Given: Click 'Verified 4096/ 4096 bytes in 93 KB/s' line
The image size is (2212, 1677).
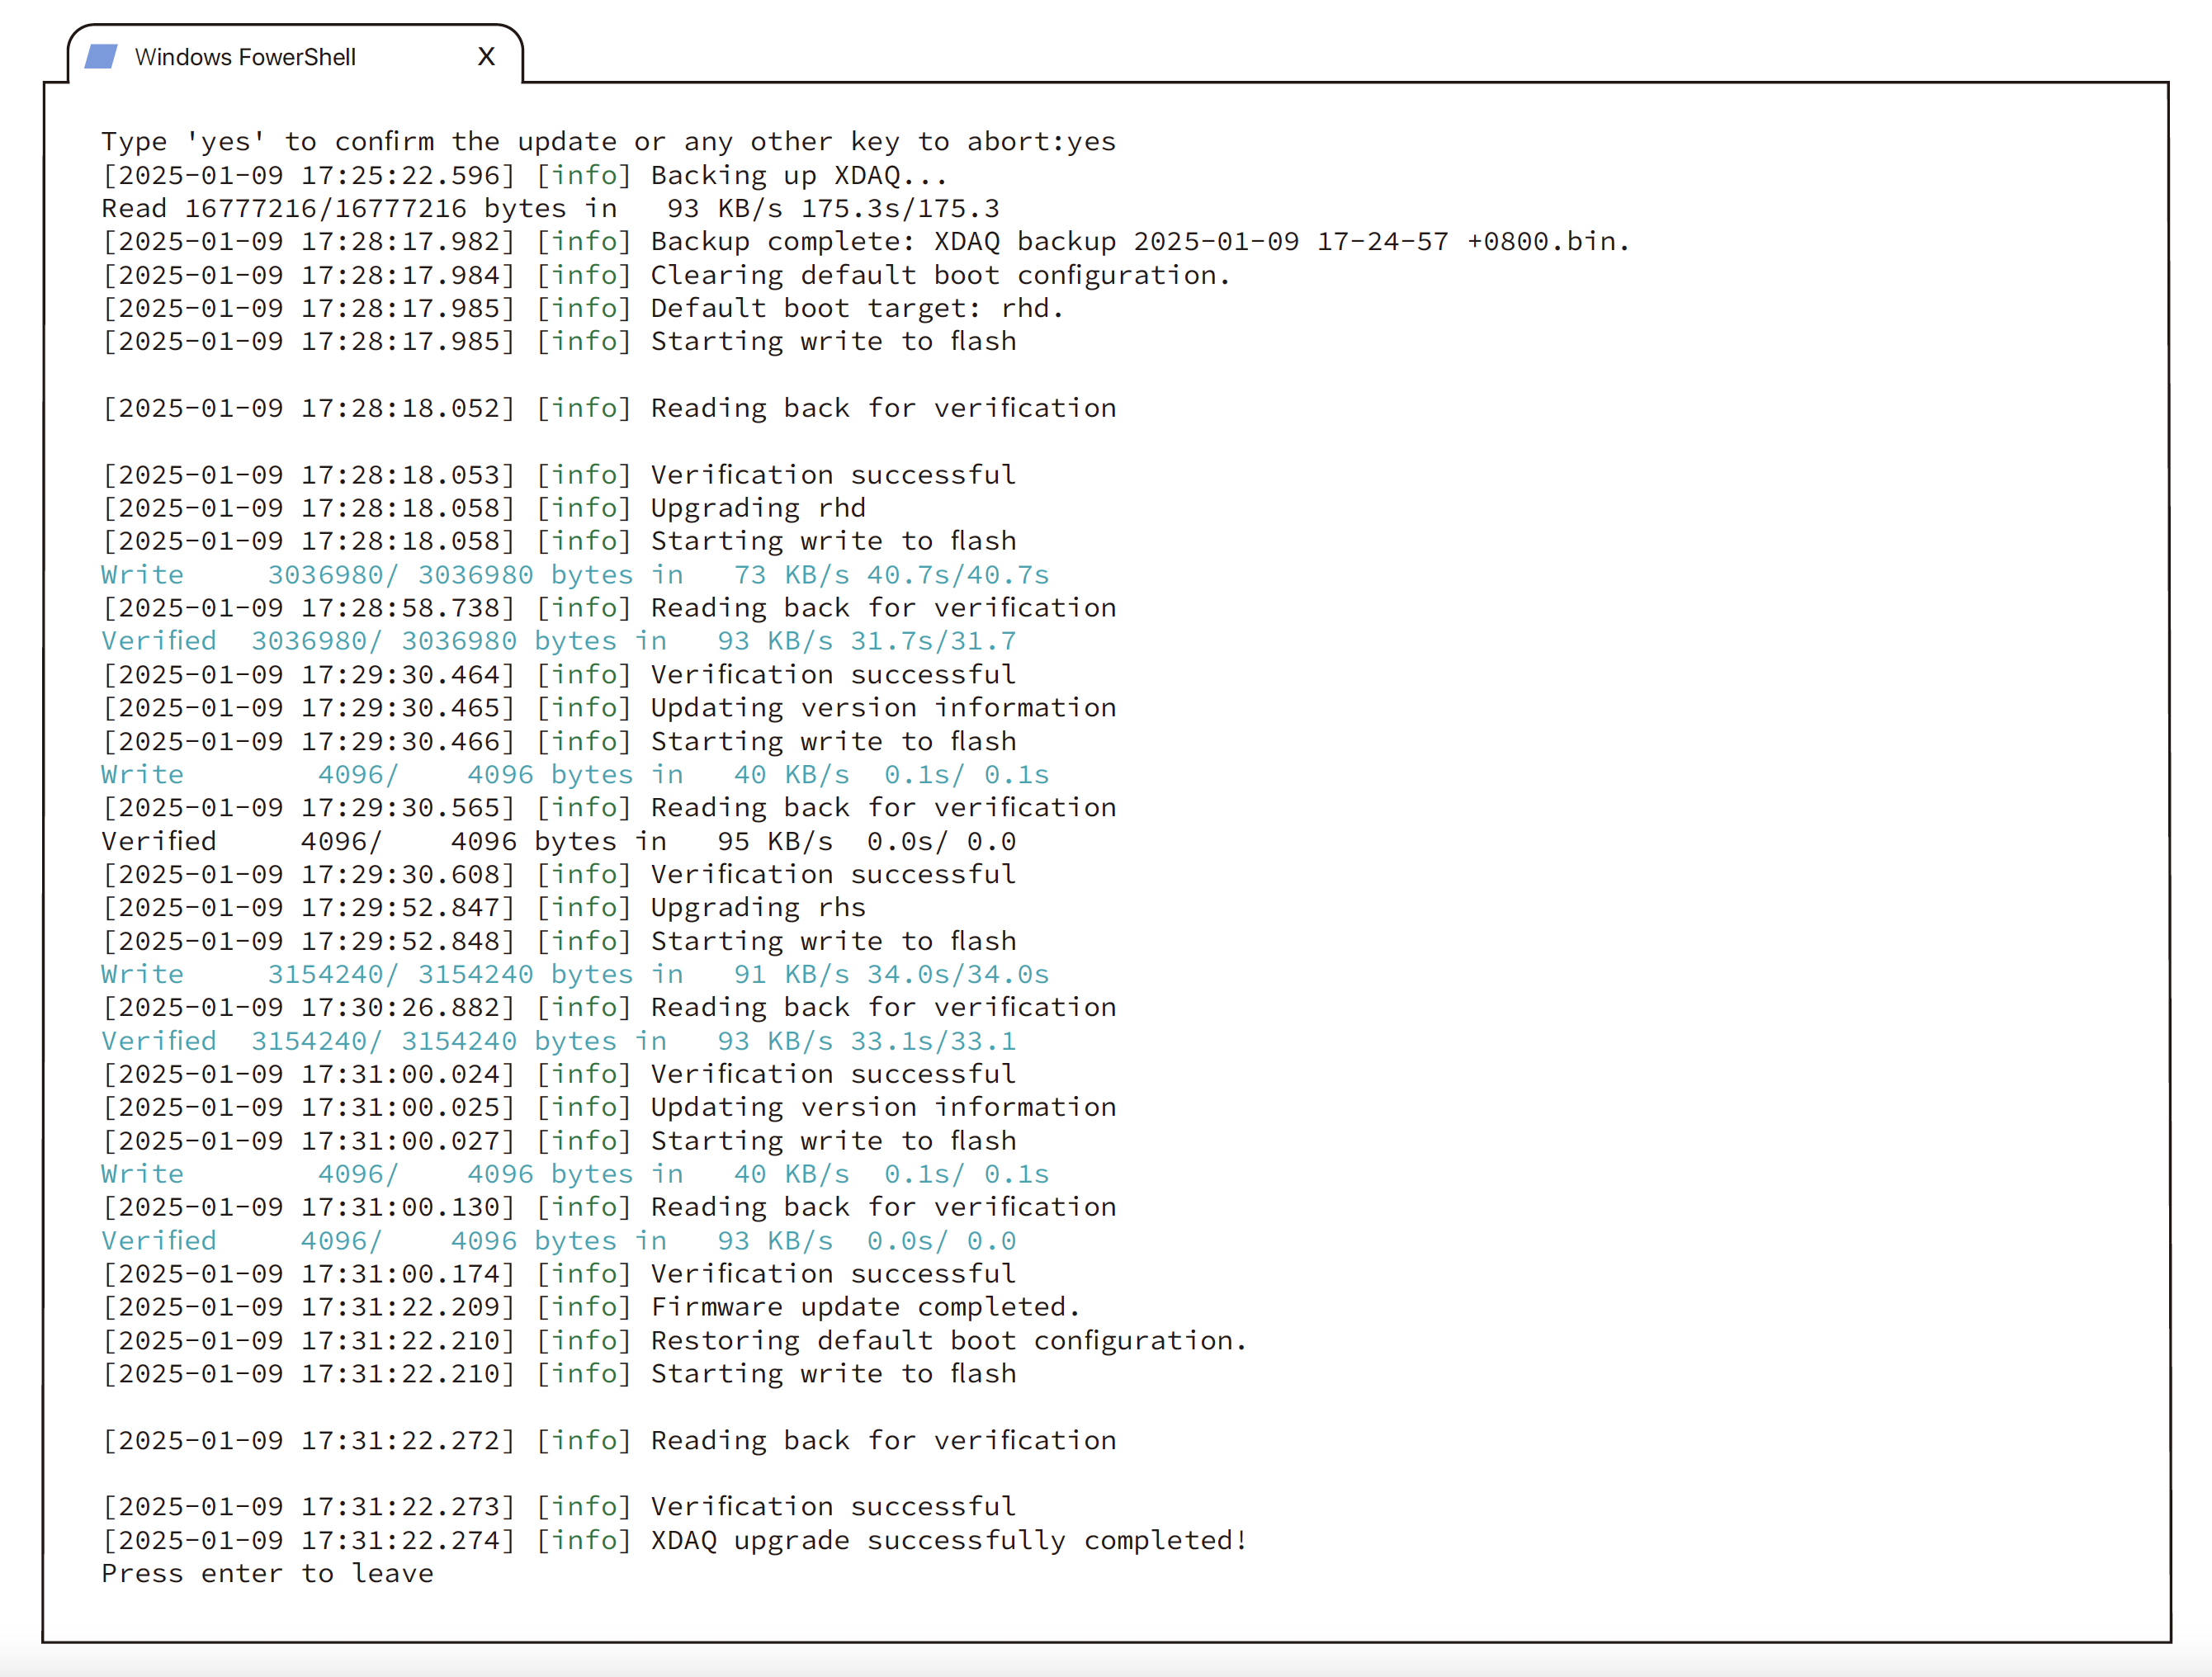Looking at the screenshot, I should click(558, 1240).
